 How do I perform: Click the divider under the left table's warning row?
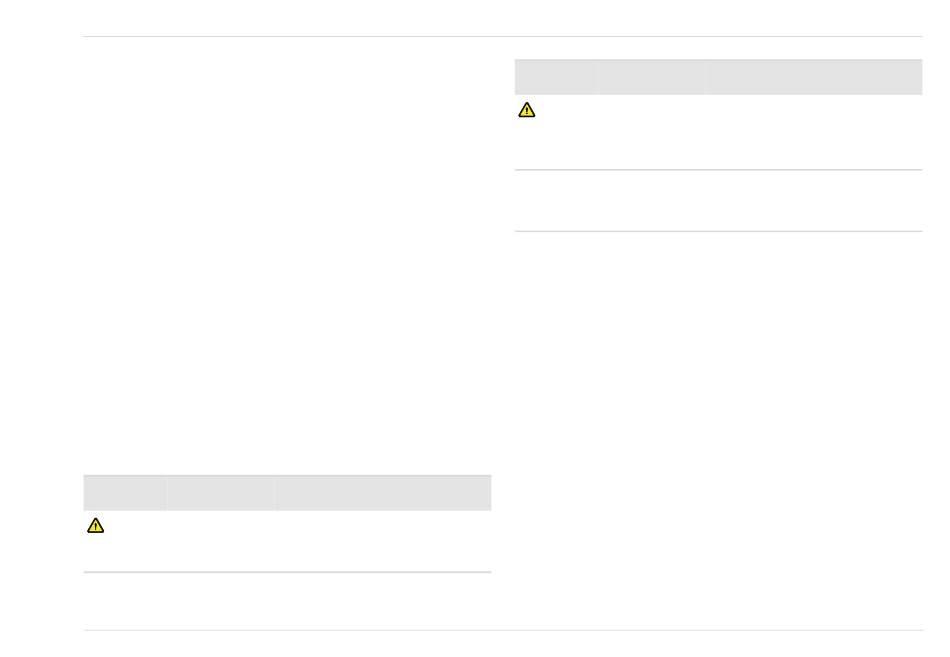pyautogui.click(x=287, y=572)
